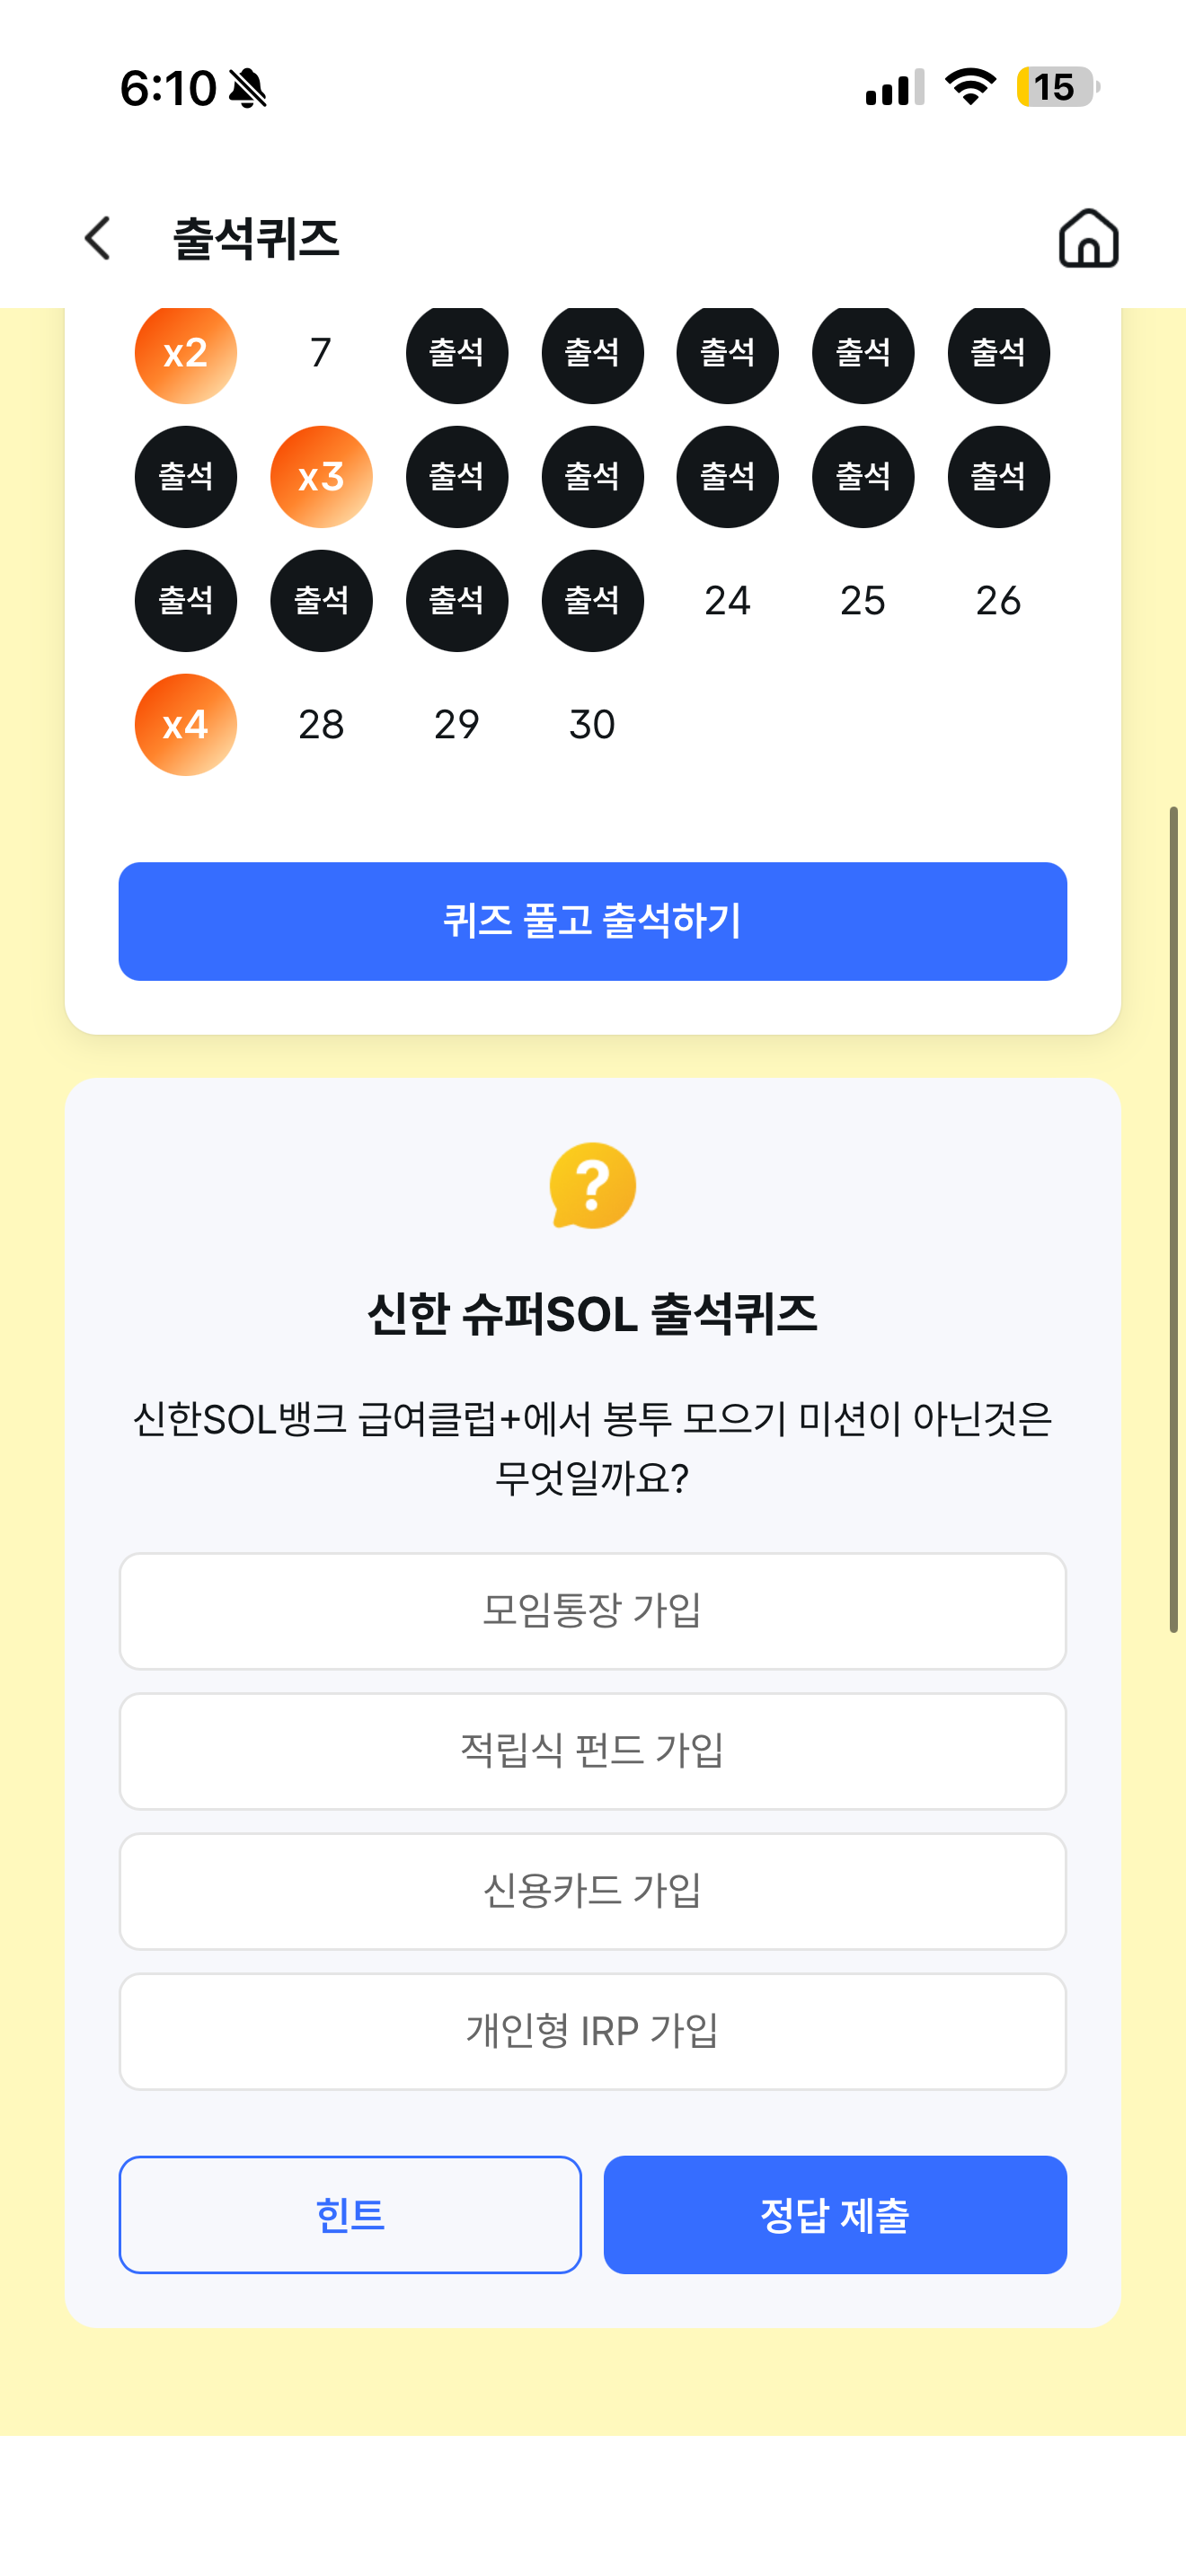Click the vertical scrollbar on right edge
Viewport: 1186px width, 2576px height.
click(1174, 1220)
